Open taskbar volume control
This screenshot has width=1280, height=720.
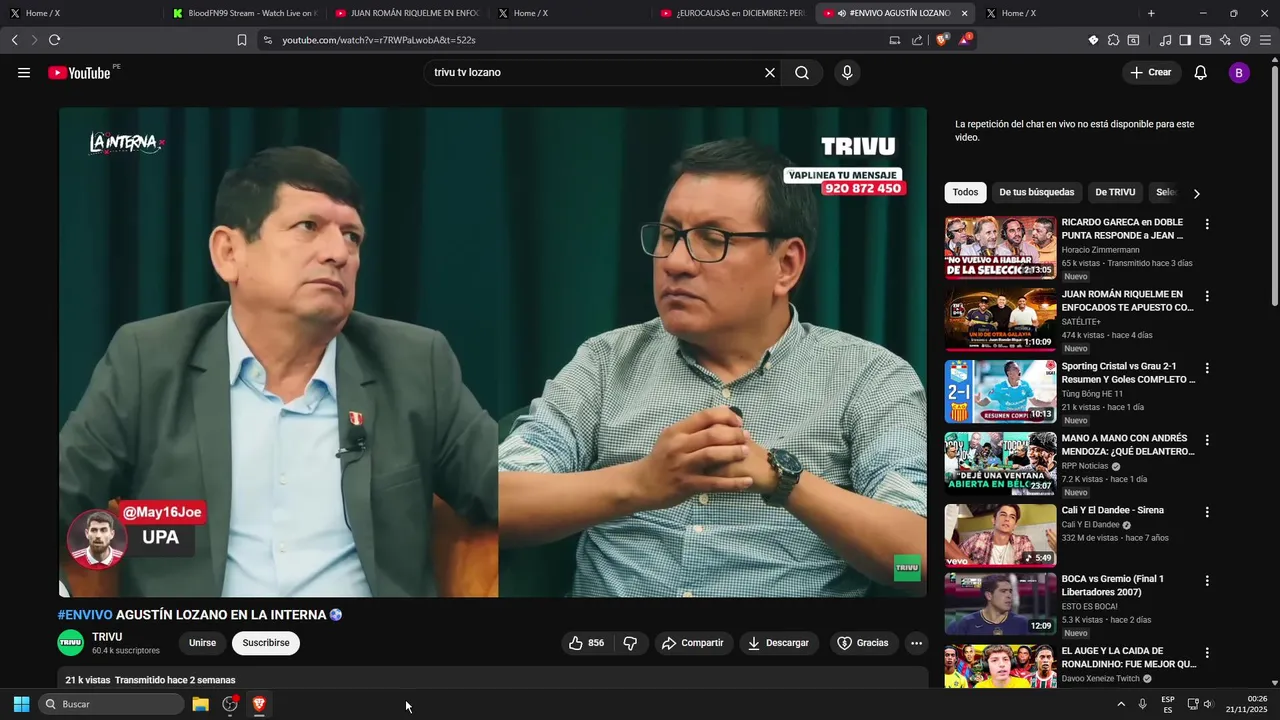(x=1208, y=704)
